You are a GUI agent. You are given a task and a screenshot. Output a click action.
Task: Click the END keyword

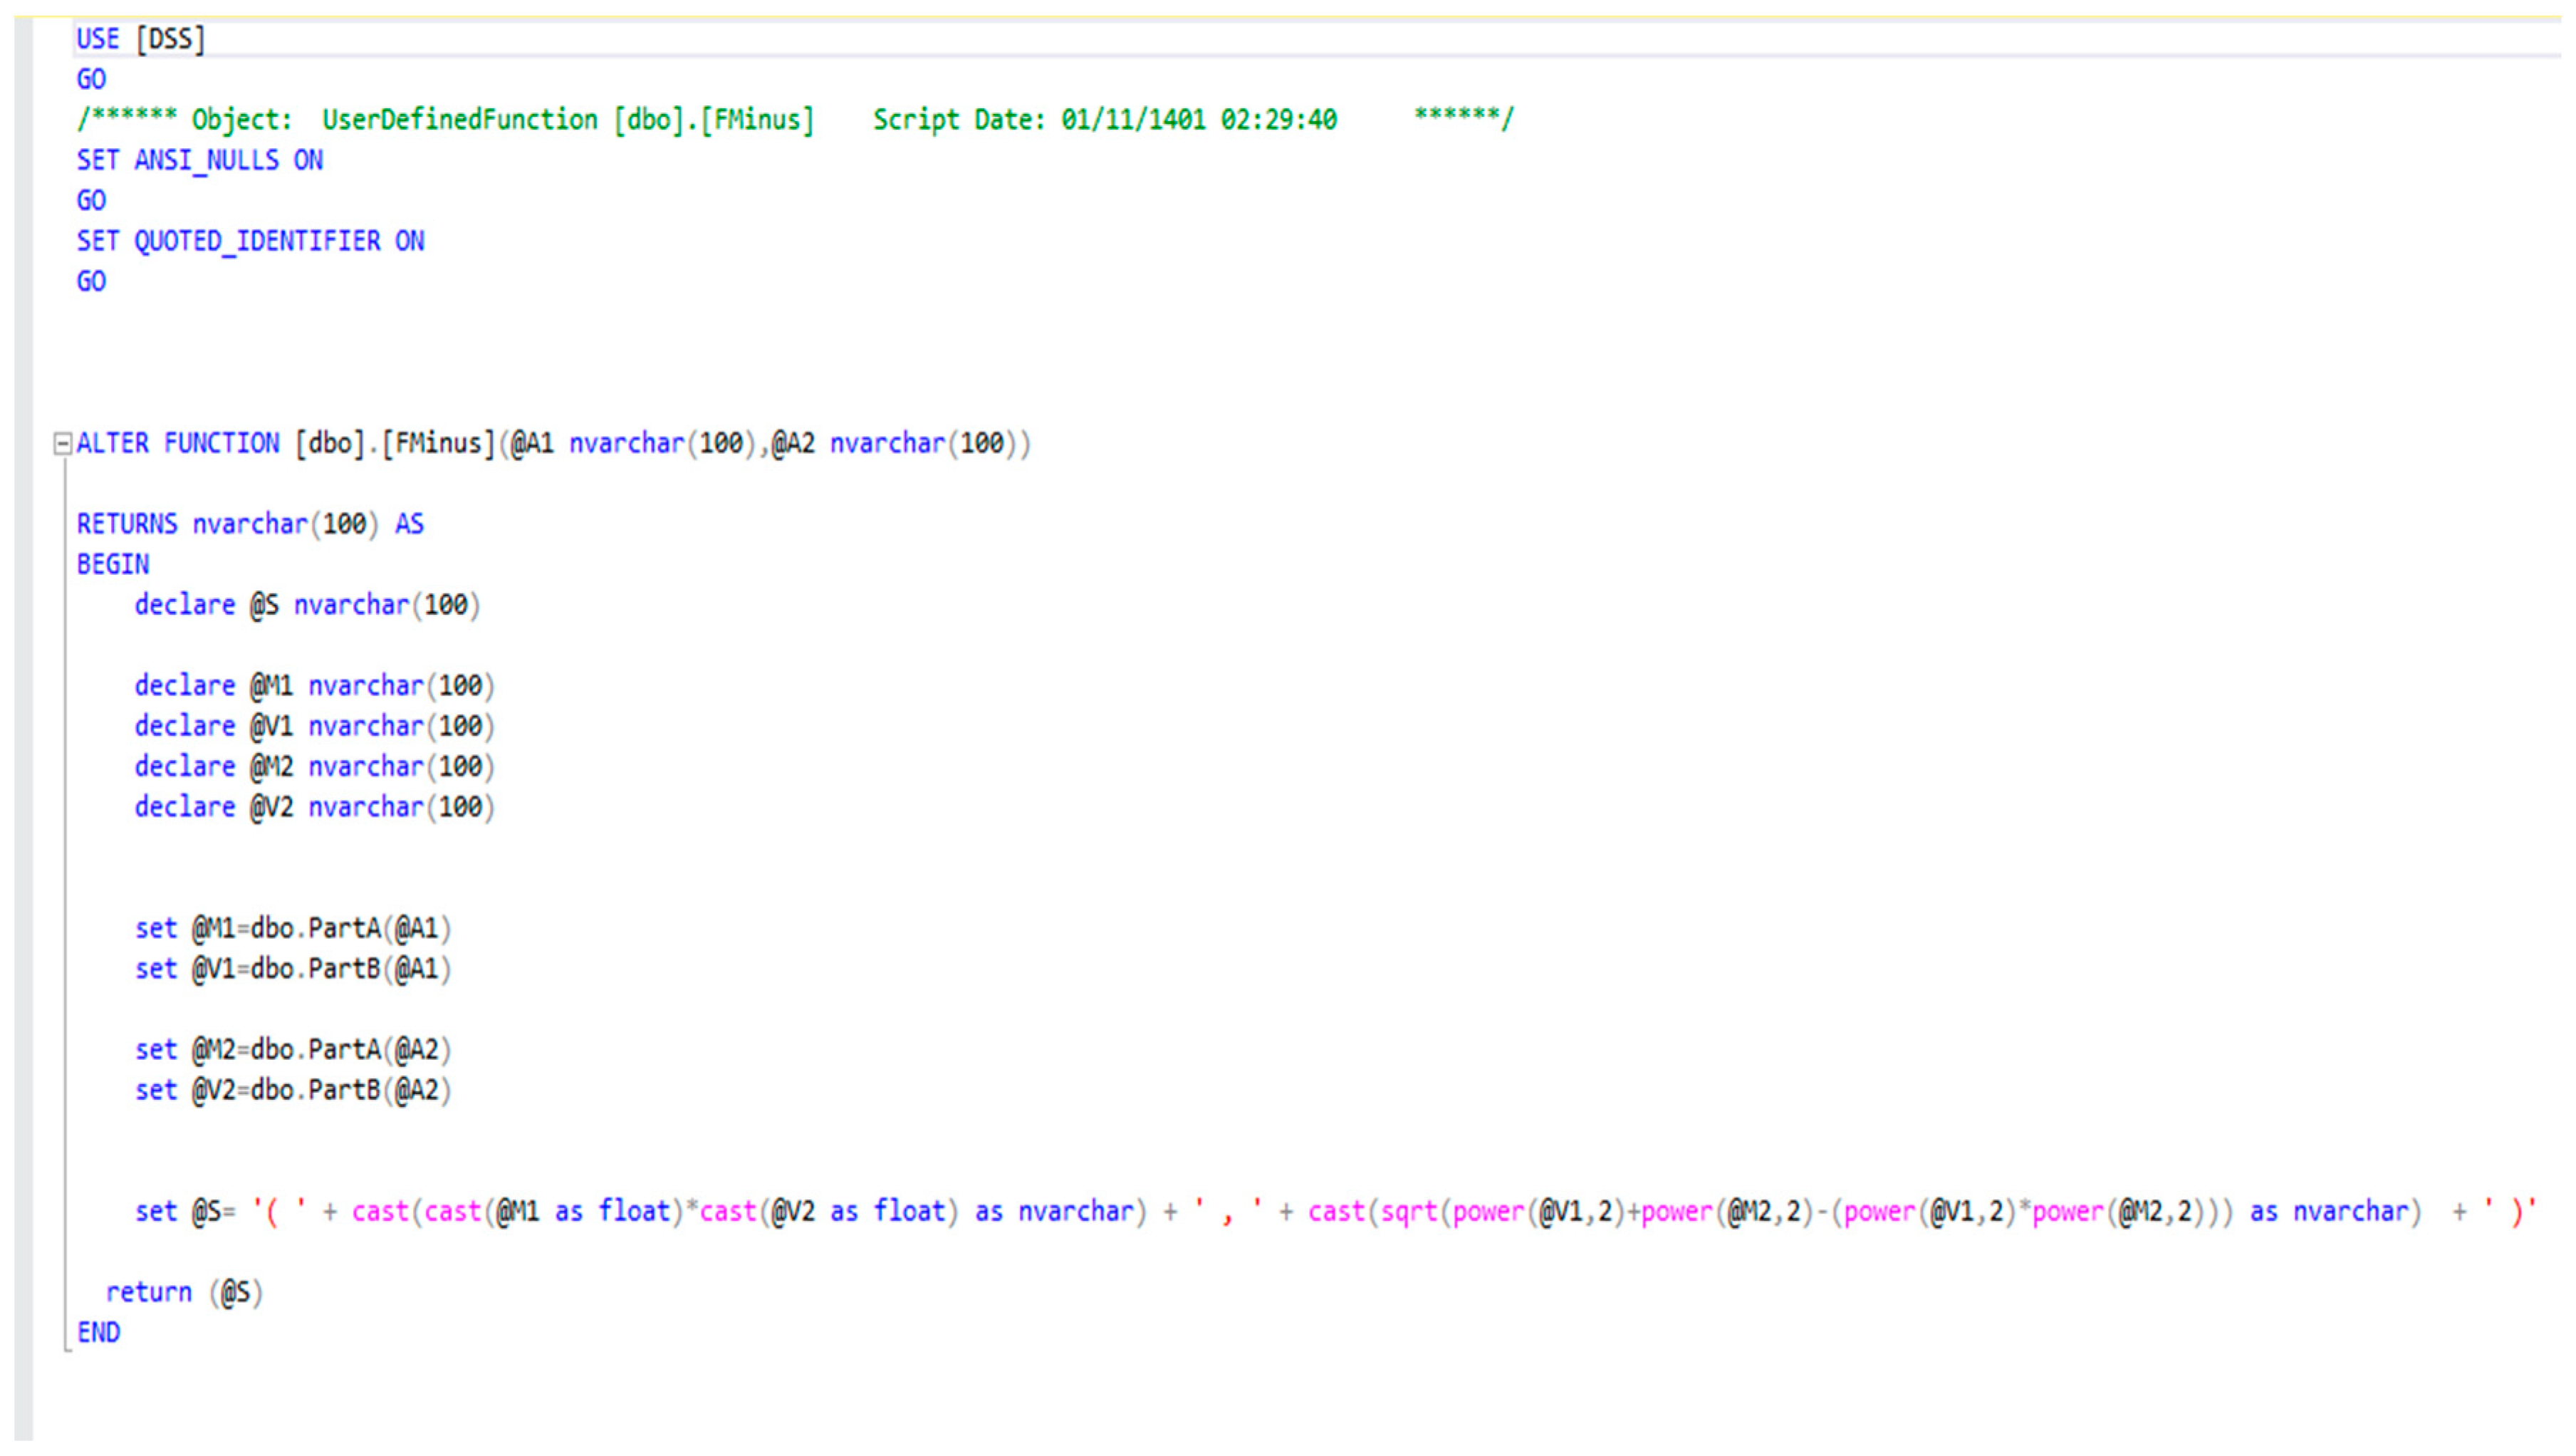pyautogui.click(x=98, y=1333)
